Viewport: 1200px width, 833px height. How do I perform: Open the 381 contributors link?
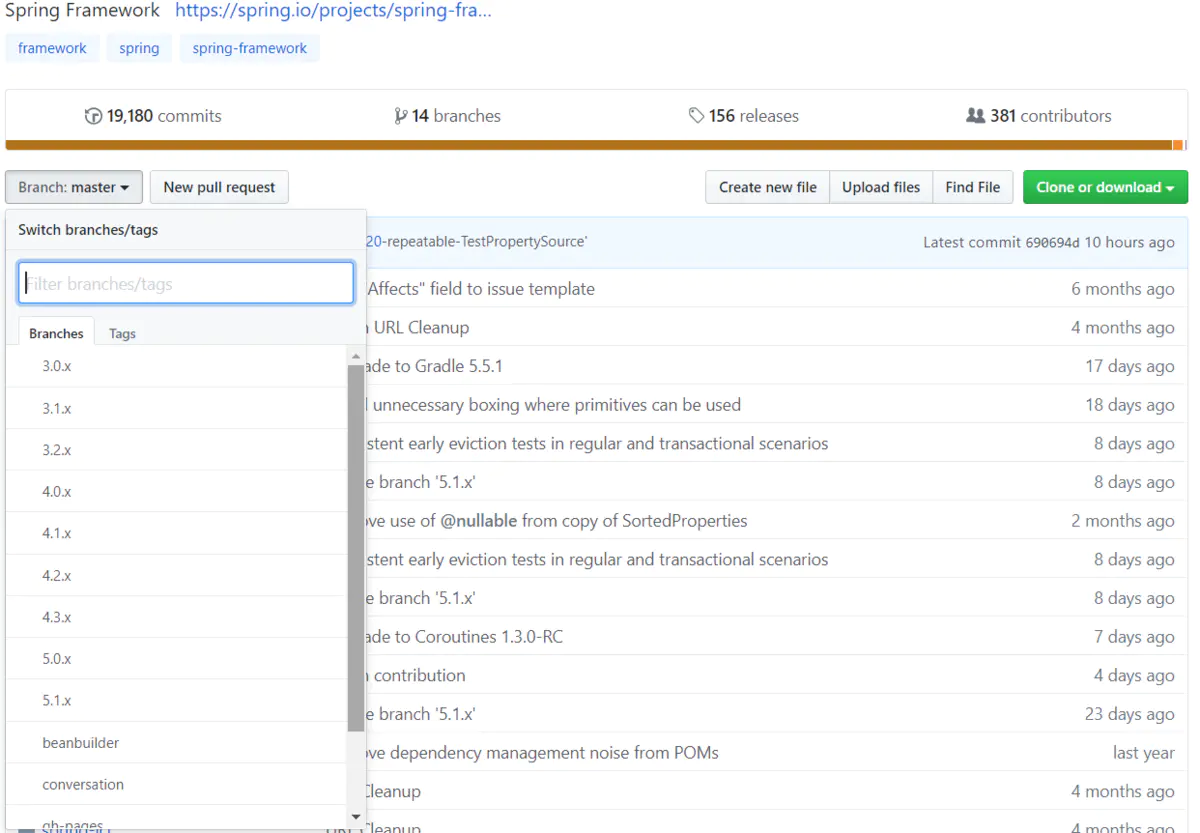coord(1039,116)
